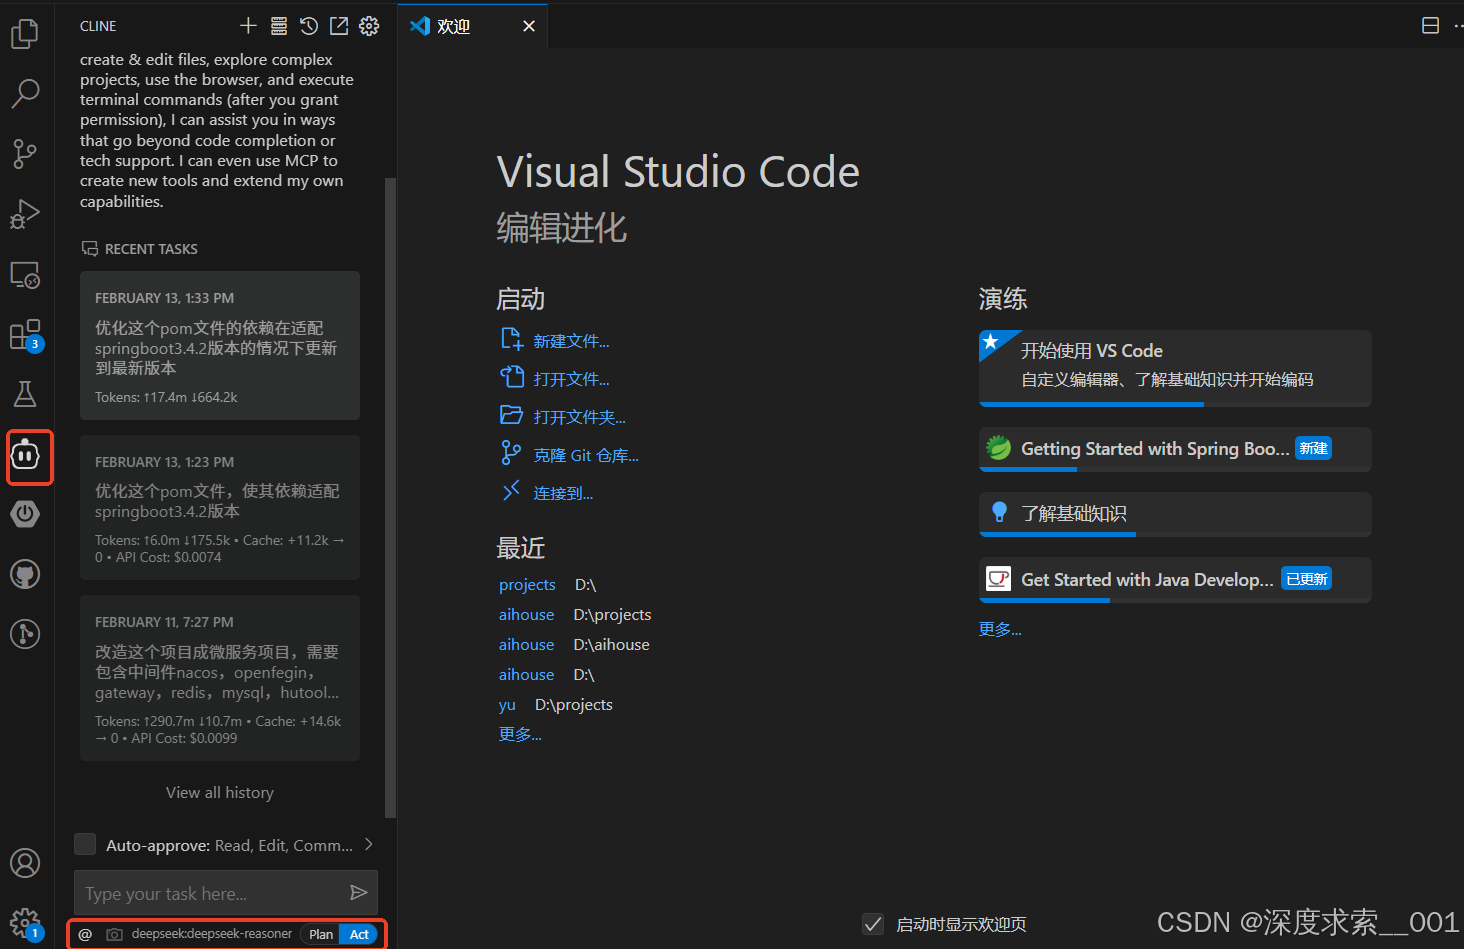Click the send arrow in task input
1464x949 pixels.
click(358, 892)
